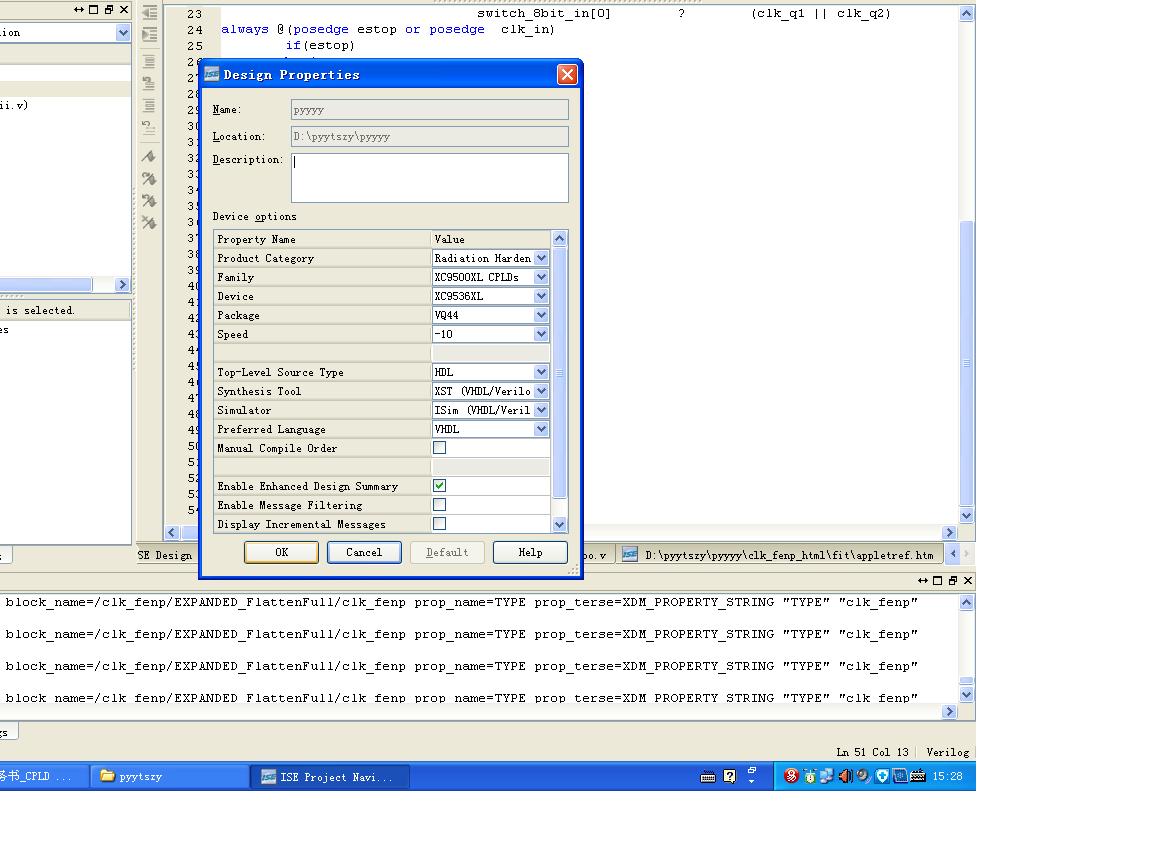This screenshot has width=1152, height=864.
Task: Click the on-screen keyboard icon in the language bar
Action: (x=708, y=777)
